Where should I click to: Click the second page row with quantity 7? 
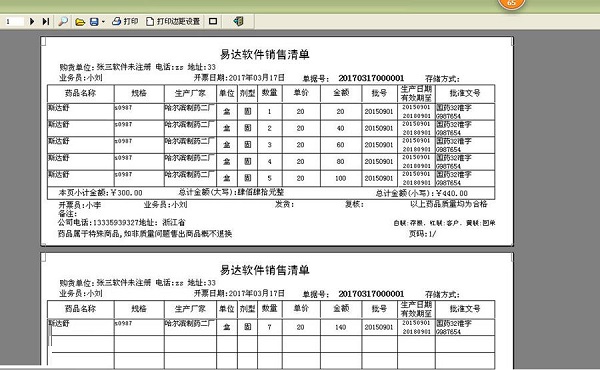[x=271, y=328]
